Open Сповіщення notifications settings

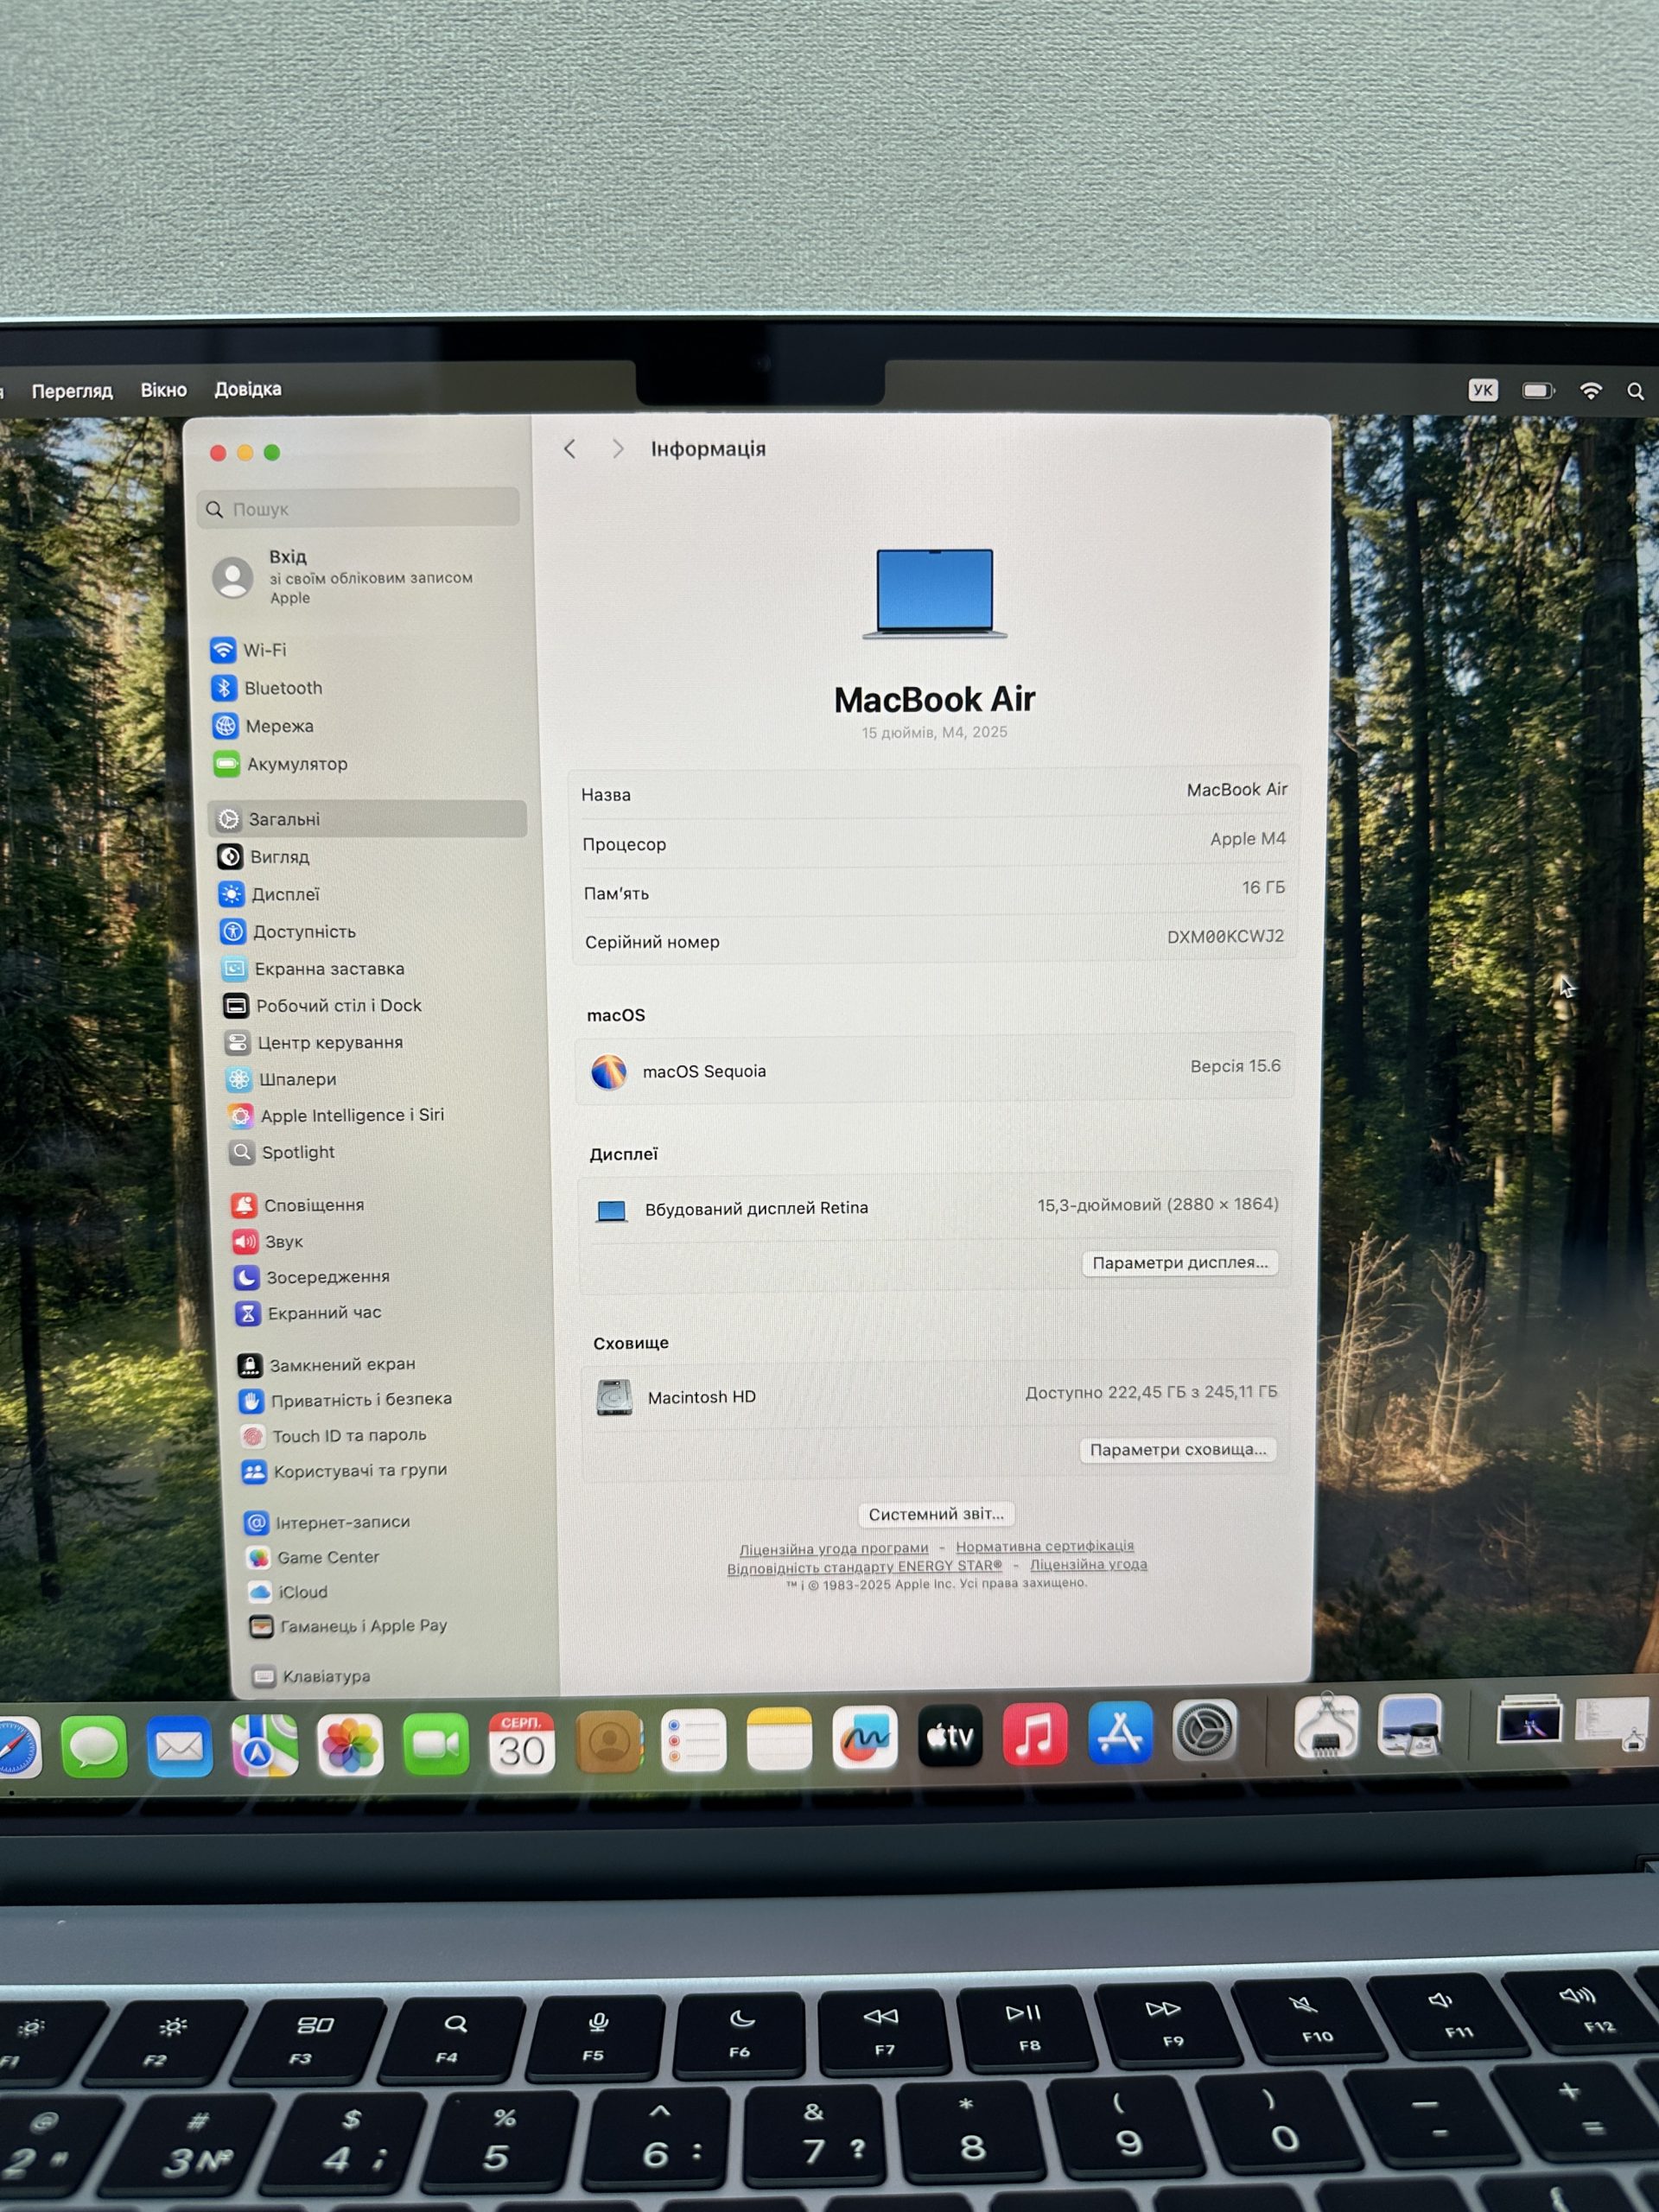[298, 1205]
